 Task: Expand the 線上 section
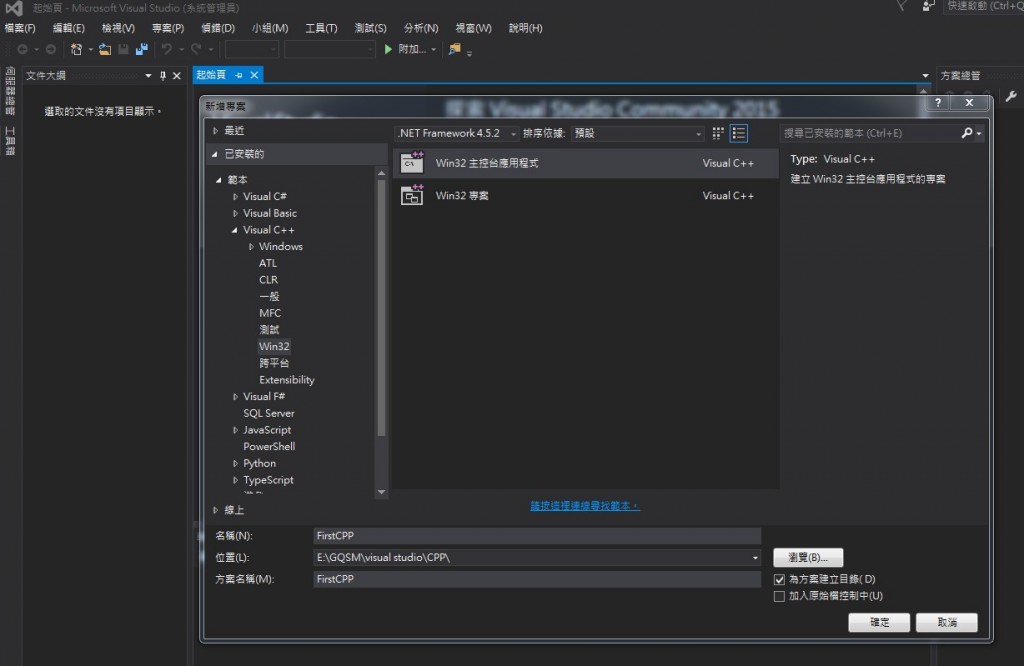point(216,510)
